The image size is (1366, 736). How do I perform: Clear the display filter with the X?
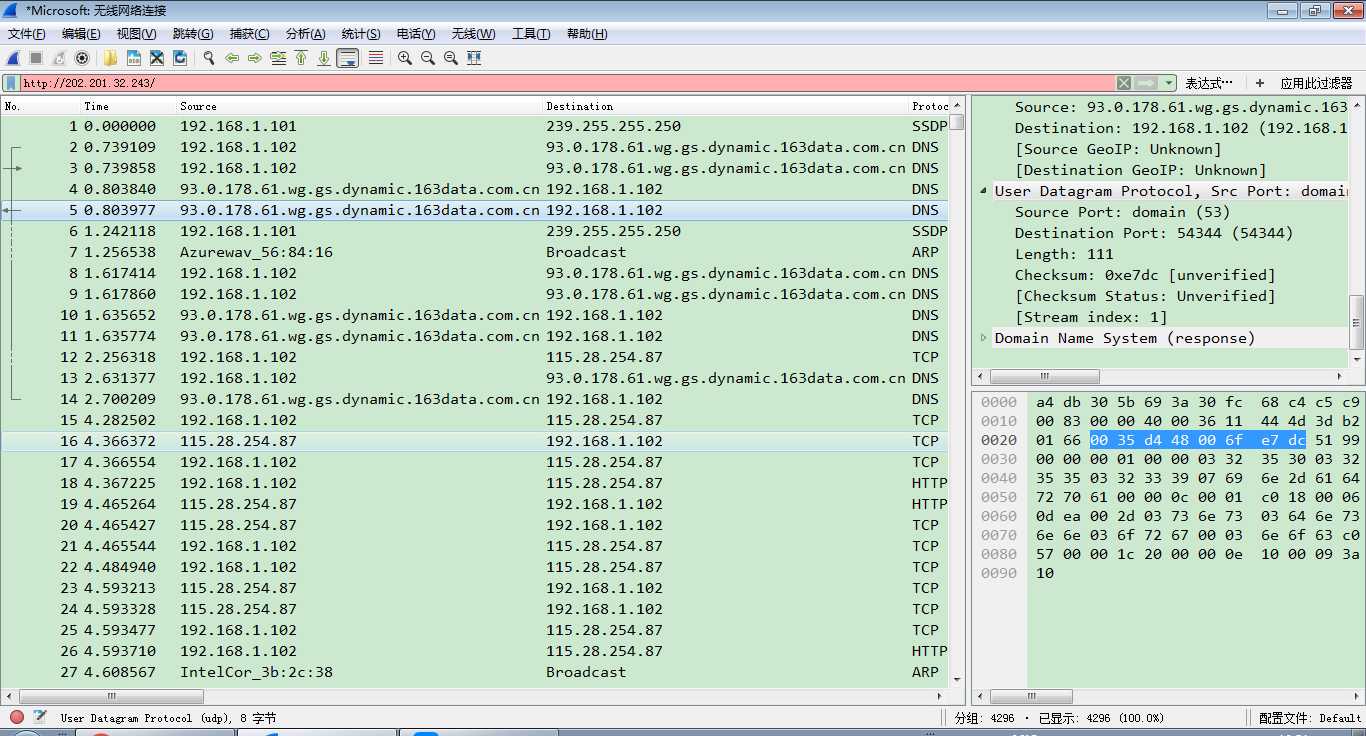1124,83
